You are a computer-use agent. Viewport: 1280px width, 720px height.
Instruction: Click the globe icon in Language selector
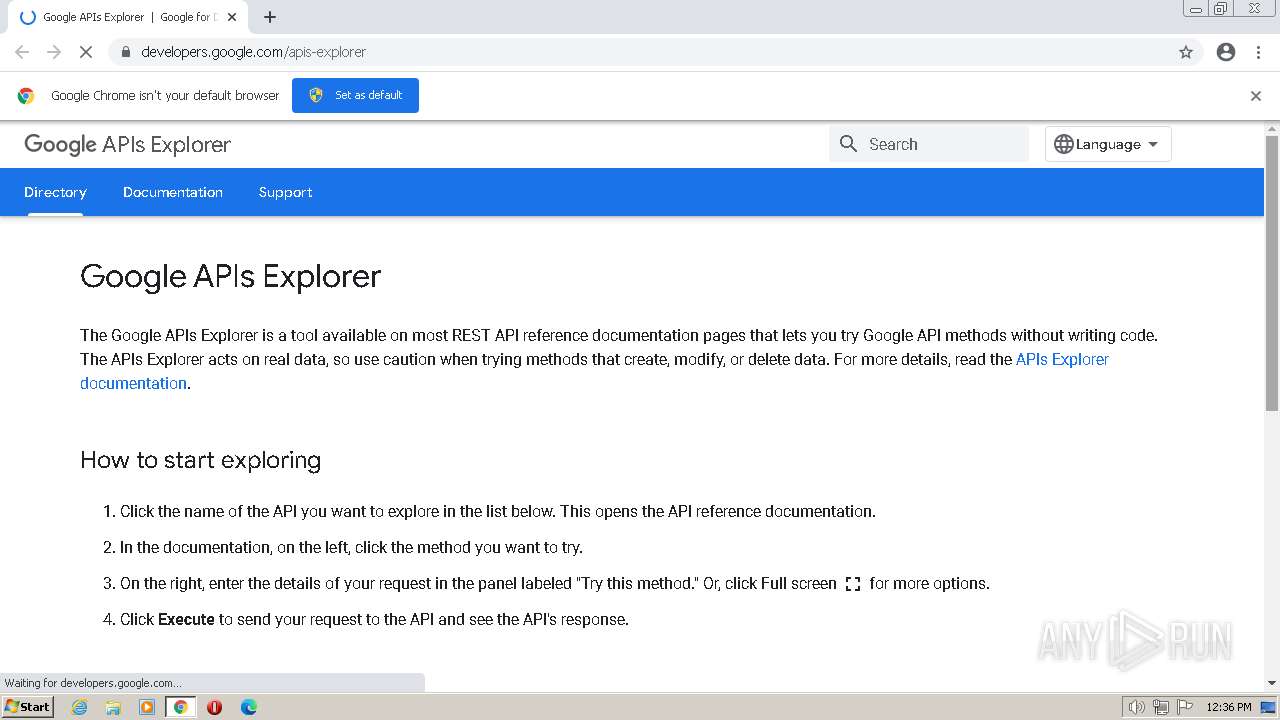[x=1064, y=144]
